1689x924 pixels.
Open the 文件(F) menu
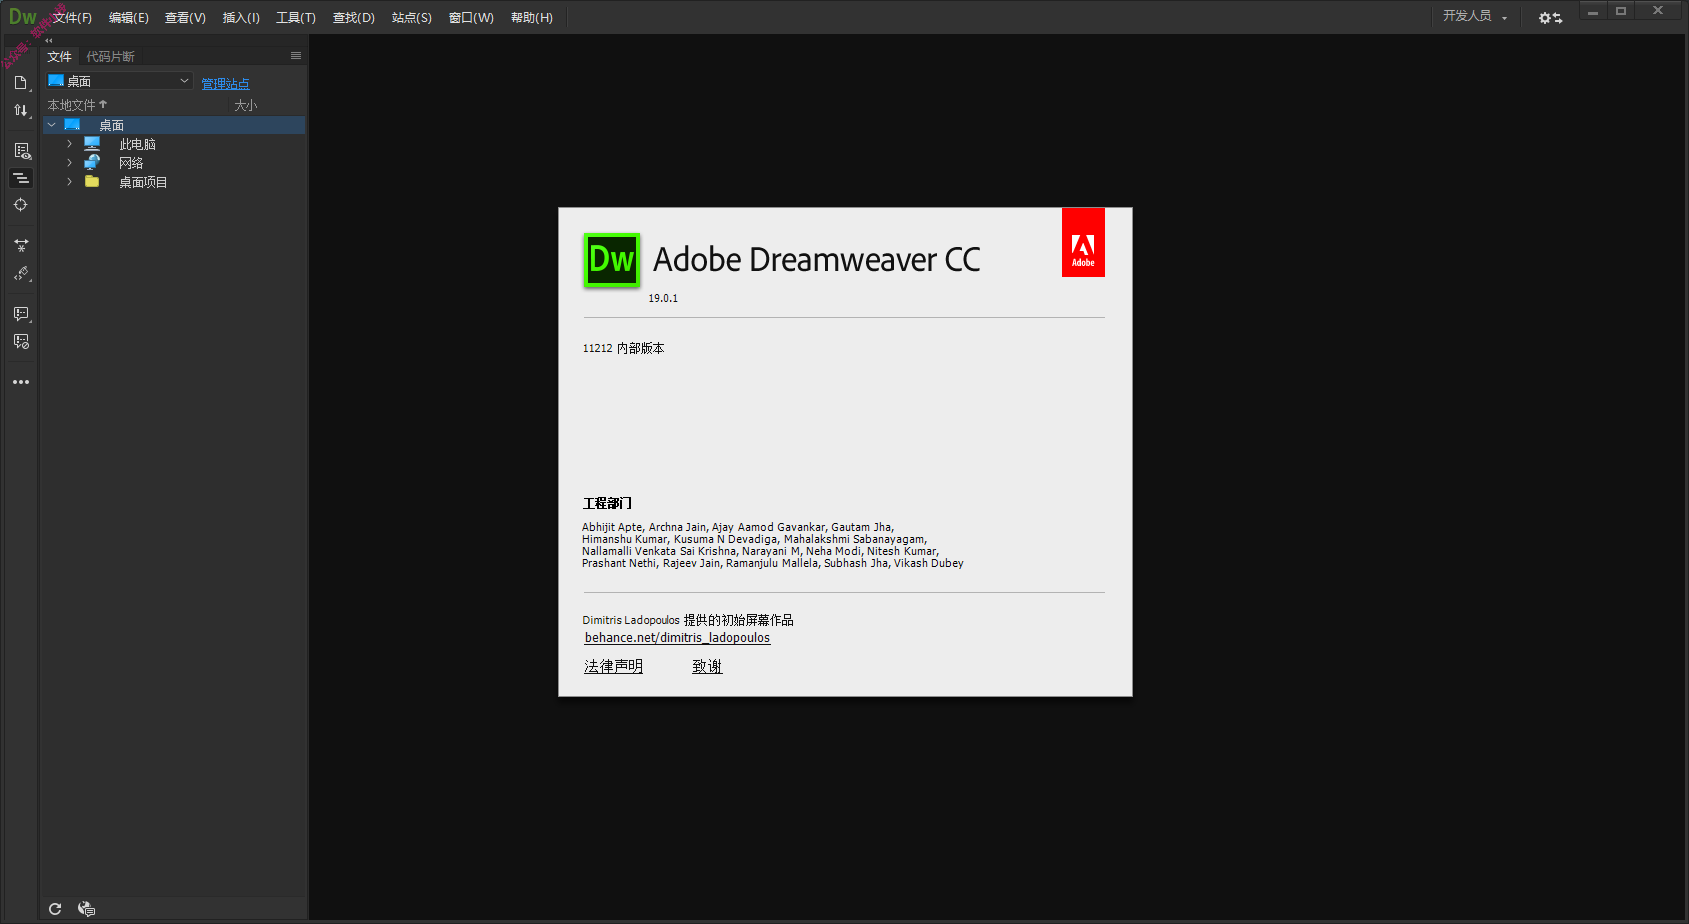(72, 18)
